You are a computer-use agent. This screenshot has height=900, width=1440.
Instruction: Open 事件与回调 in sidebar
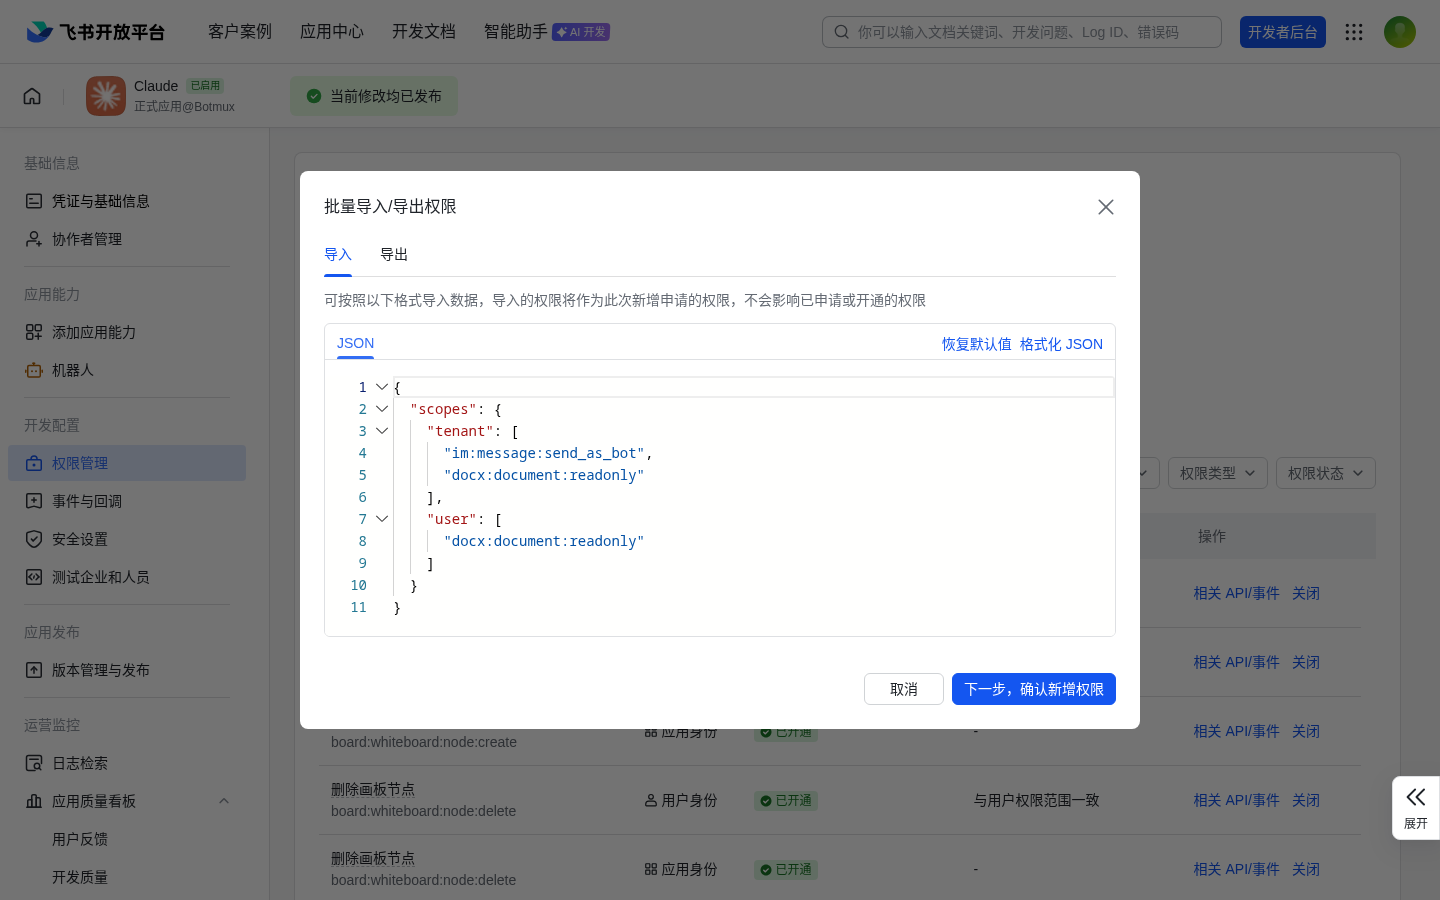tap(127, 501)
